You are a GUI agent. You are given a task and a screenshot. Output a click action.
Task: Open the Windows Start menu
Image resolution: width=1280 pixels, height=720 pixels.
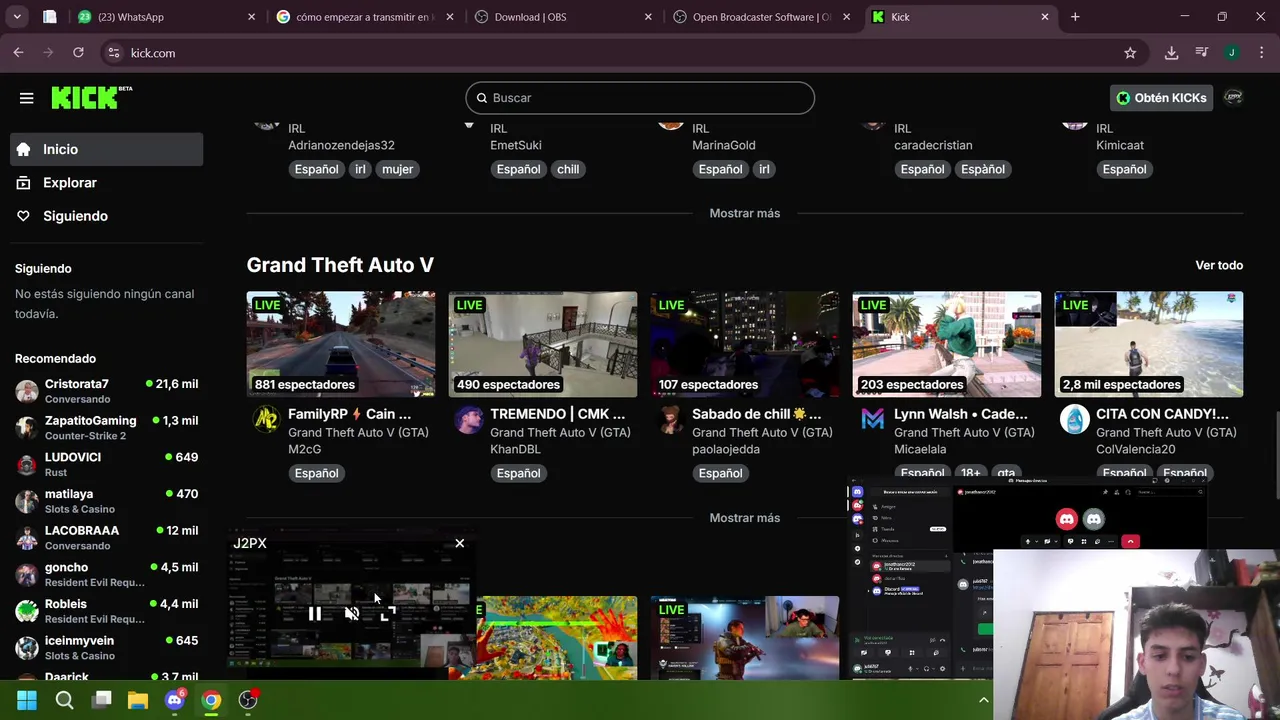coord(27,700)
